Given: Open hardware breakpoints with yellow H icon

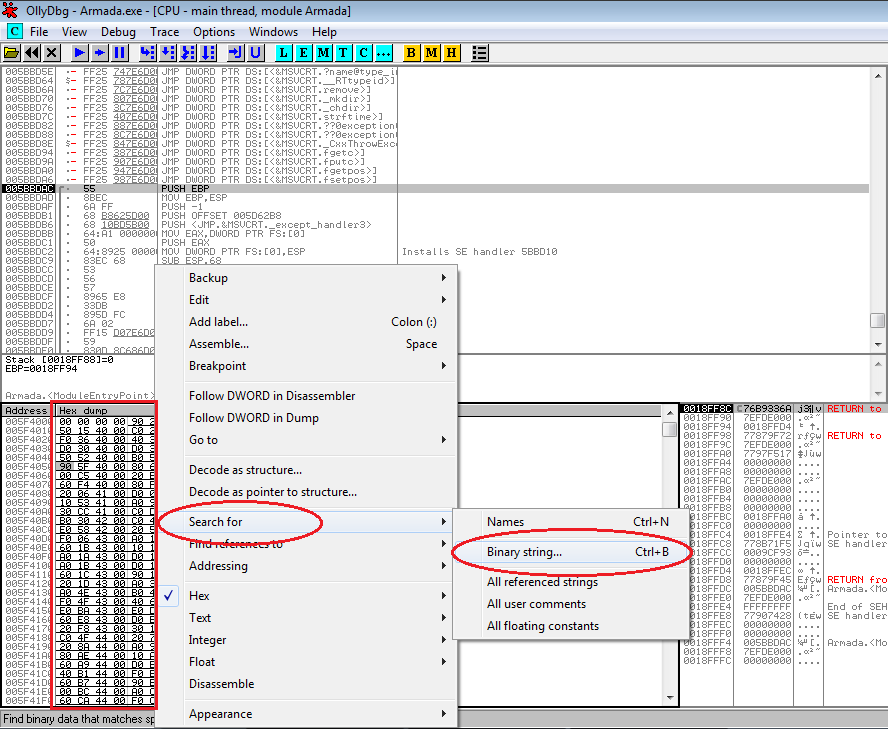Looking at the screenshot, I should tap(451, 53).
